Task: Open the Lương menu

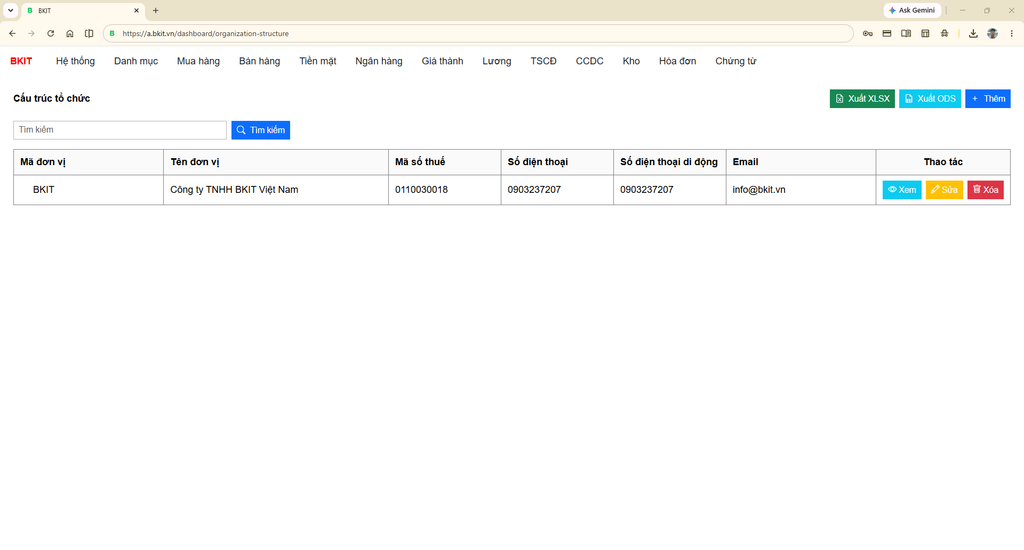Action: click(497, 61)
